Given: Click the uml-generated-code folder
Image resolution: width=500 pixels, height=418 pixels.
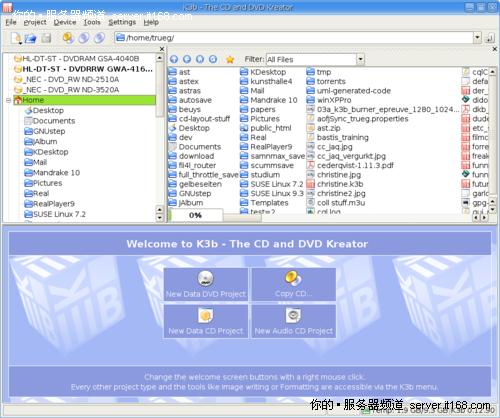Looking at the screenshot, I should [349, 91].
